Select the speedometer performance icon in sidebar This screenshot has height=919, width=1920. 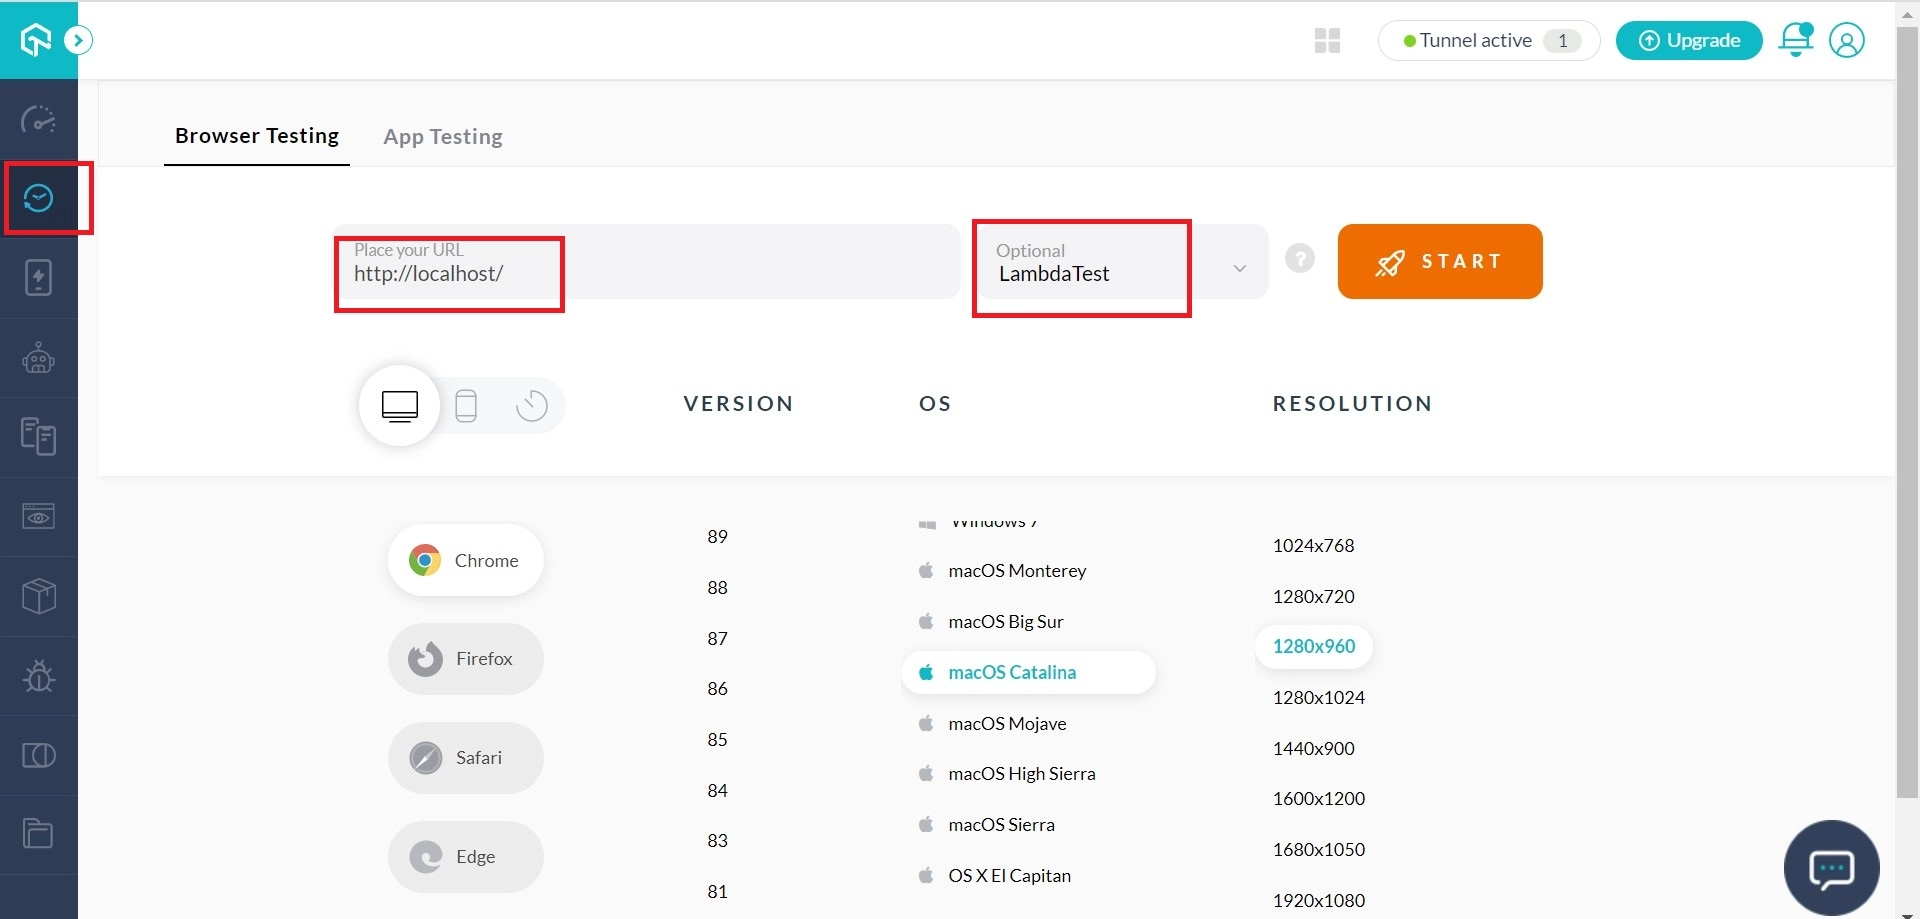[40, 119]
